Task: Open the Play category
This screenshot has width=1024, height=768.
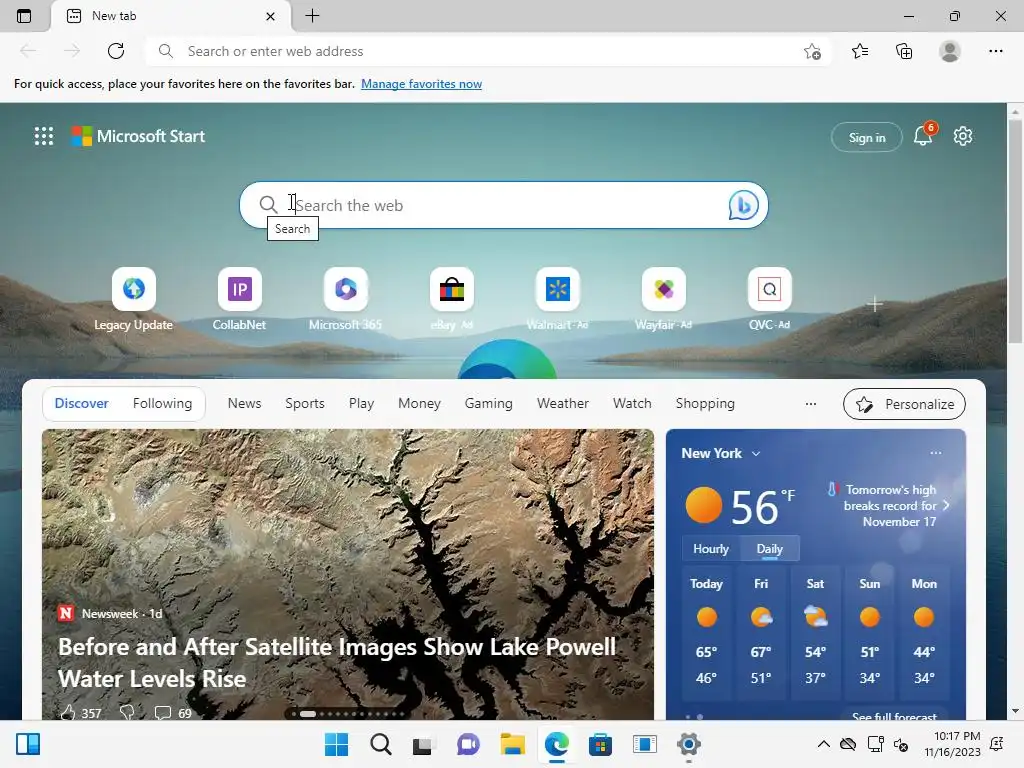Action: [361, 404]
